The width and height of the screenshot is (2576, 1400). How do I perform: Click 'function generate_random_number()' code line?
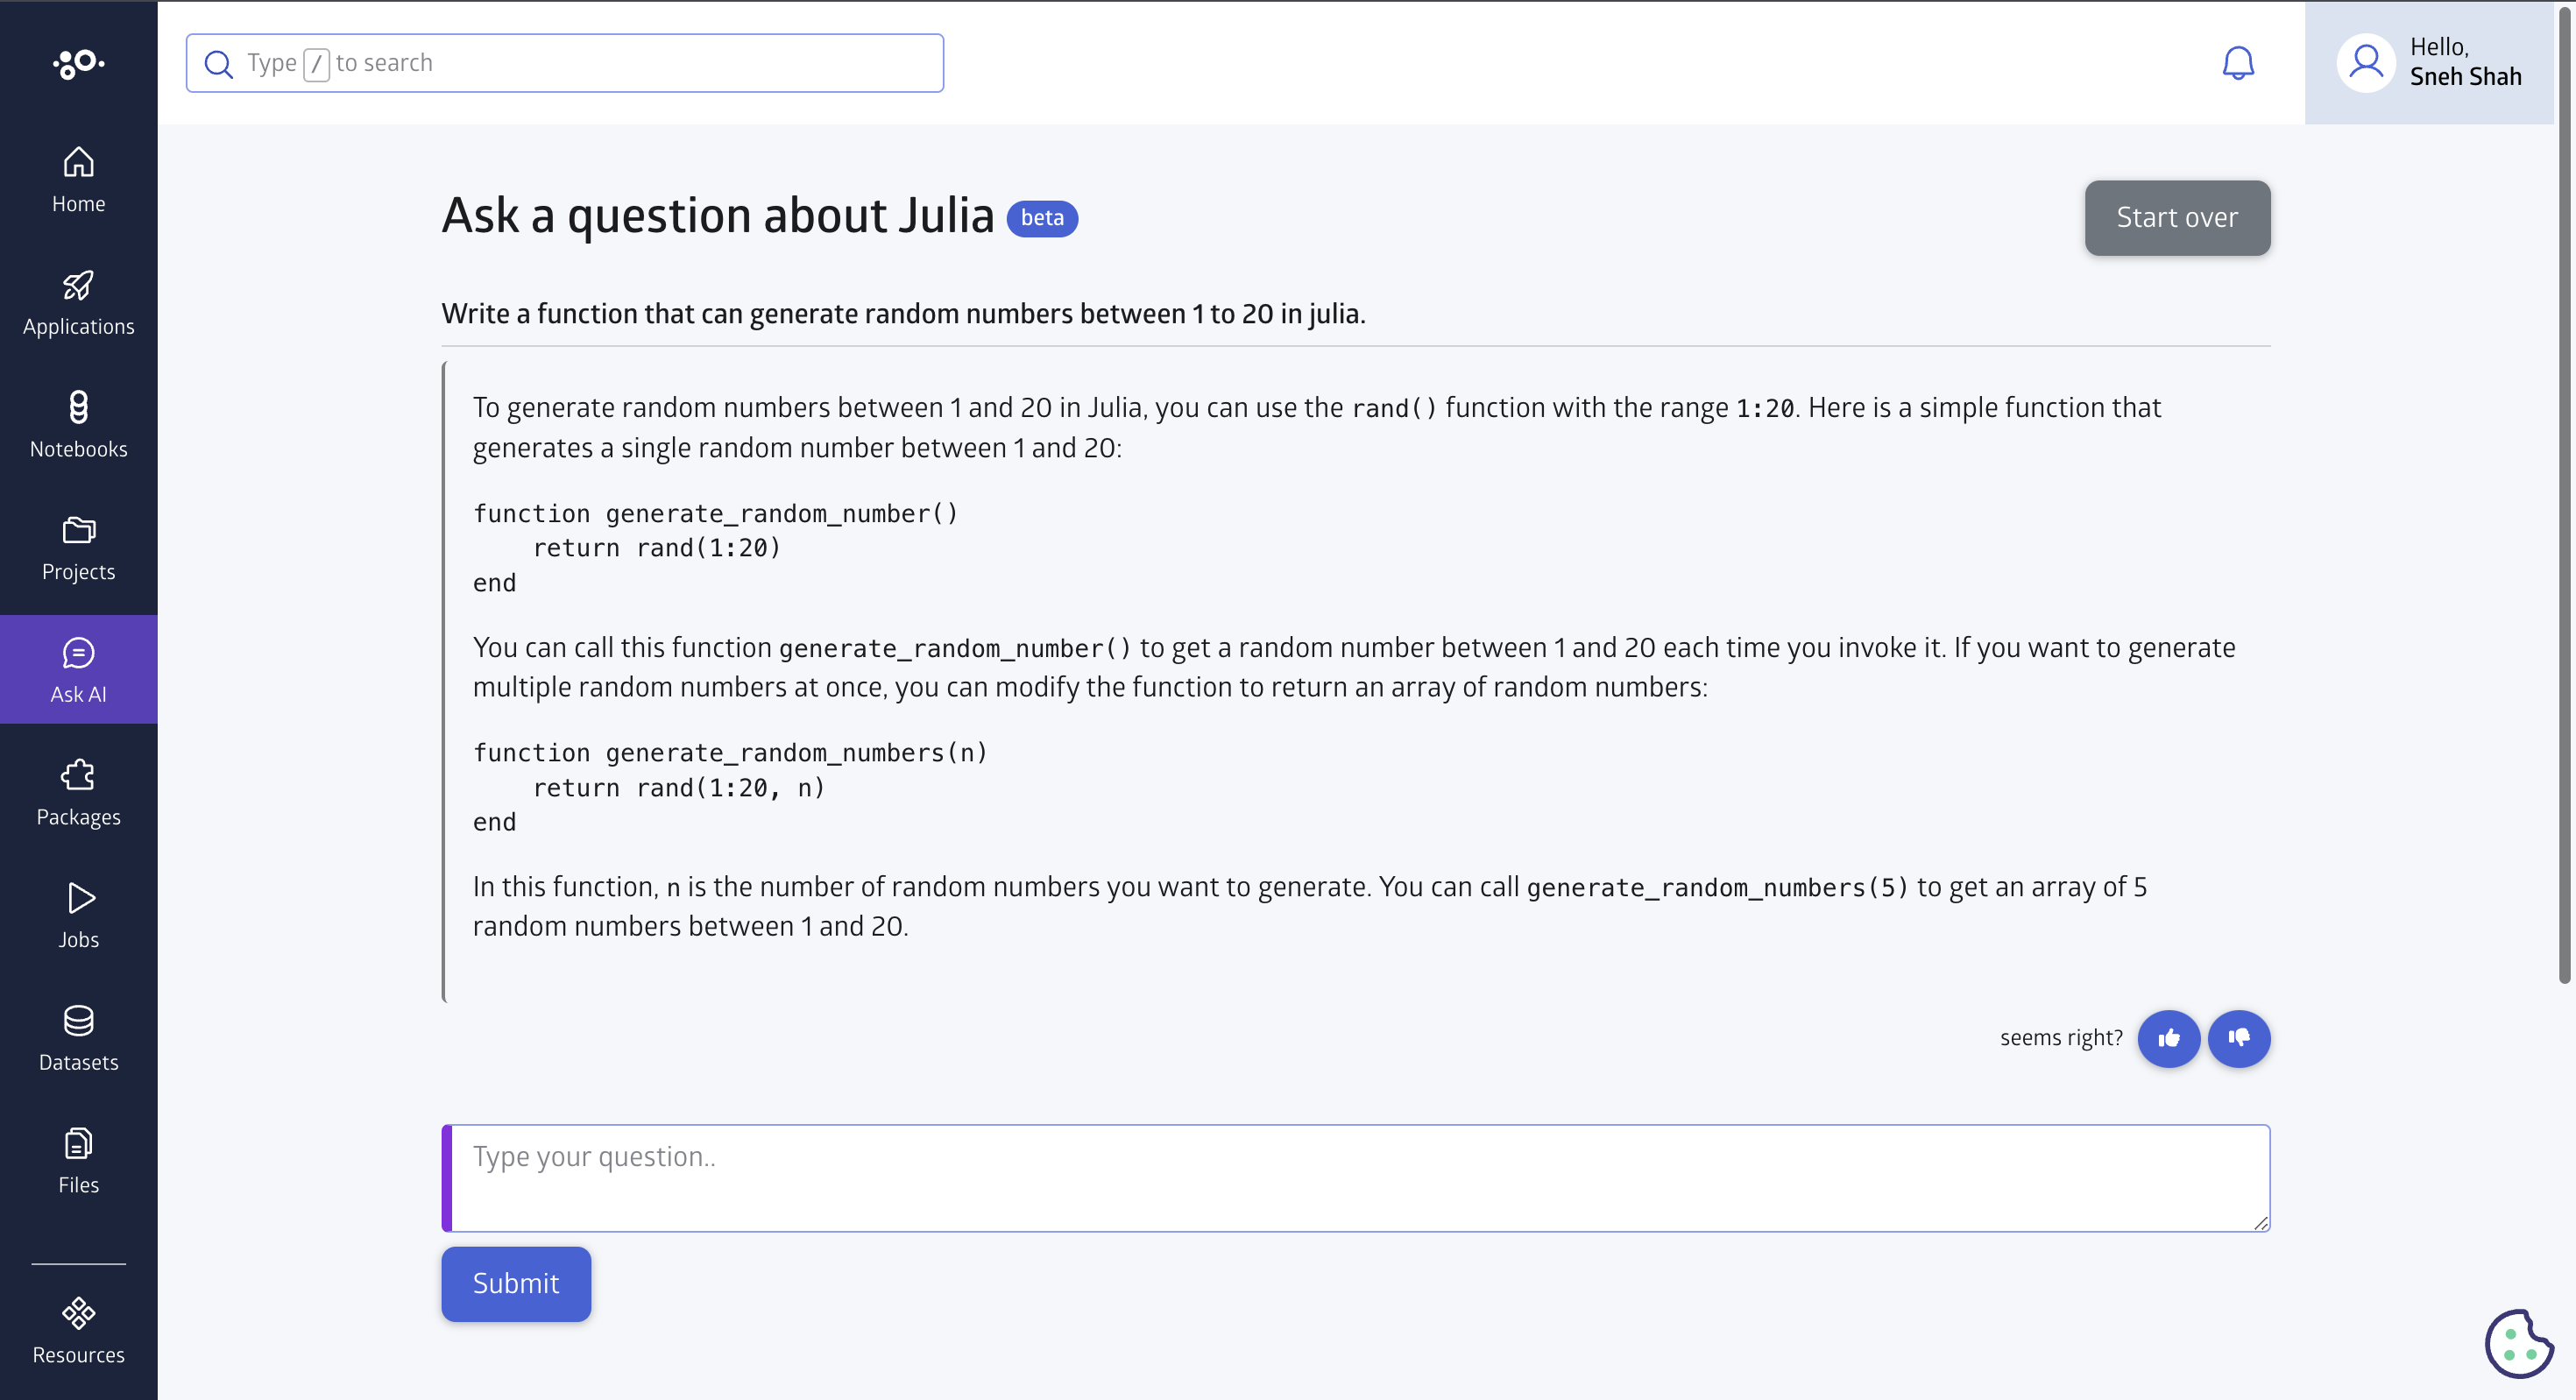(716, 514)
